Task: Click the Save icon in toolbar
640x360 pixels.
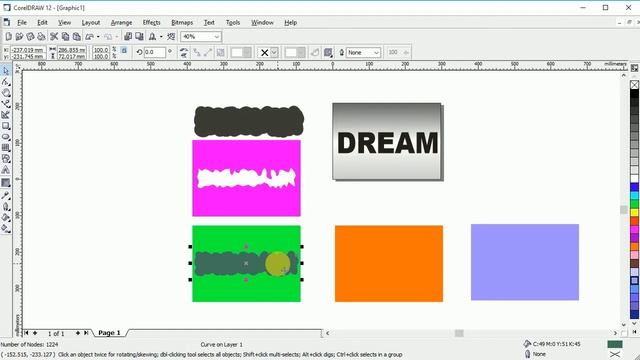Action: [x=30, y=37]
